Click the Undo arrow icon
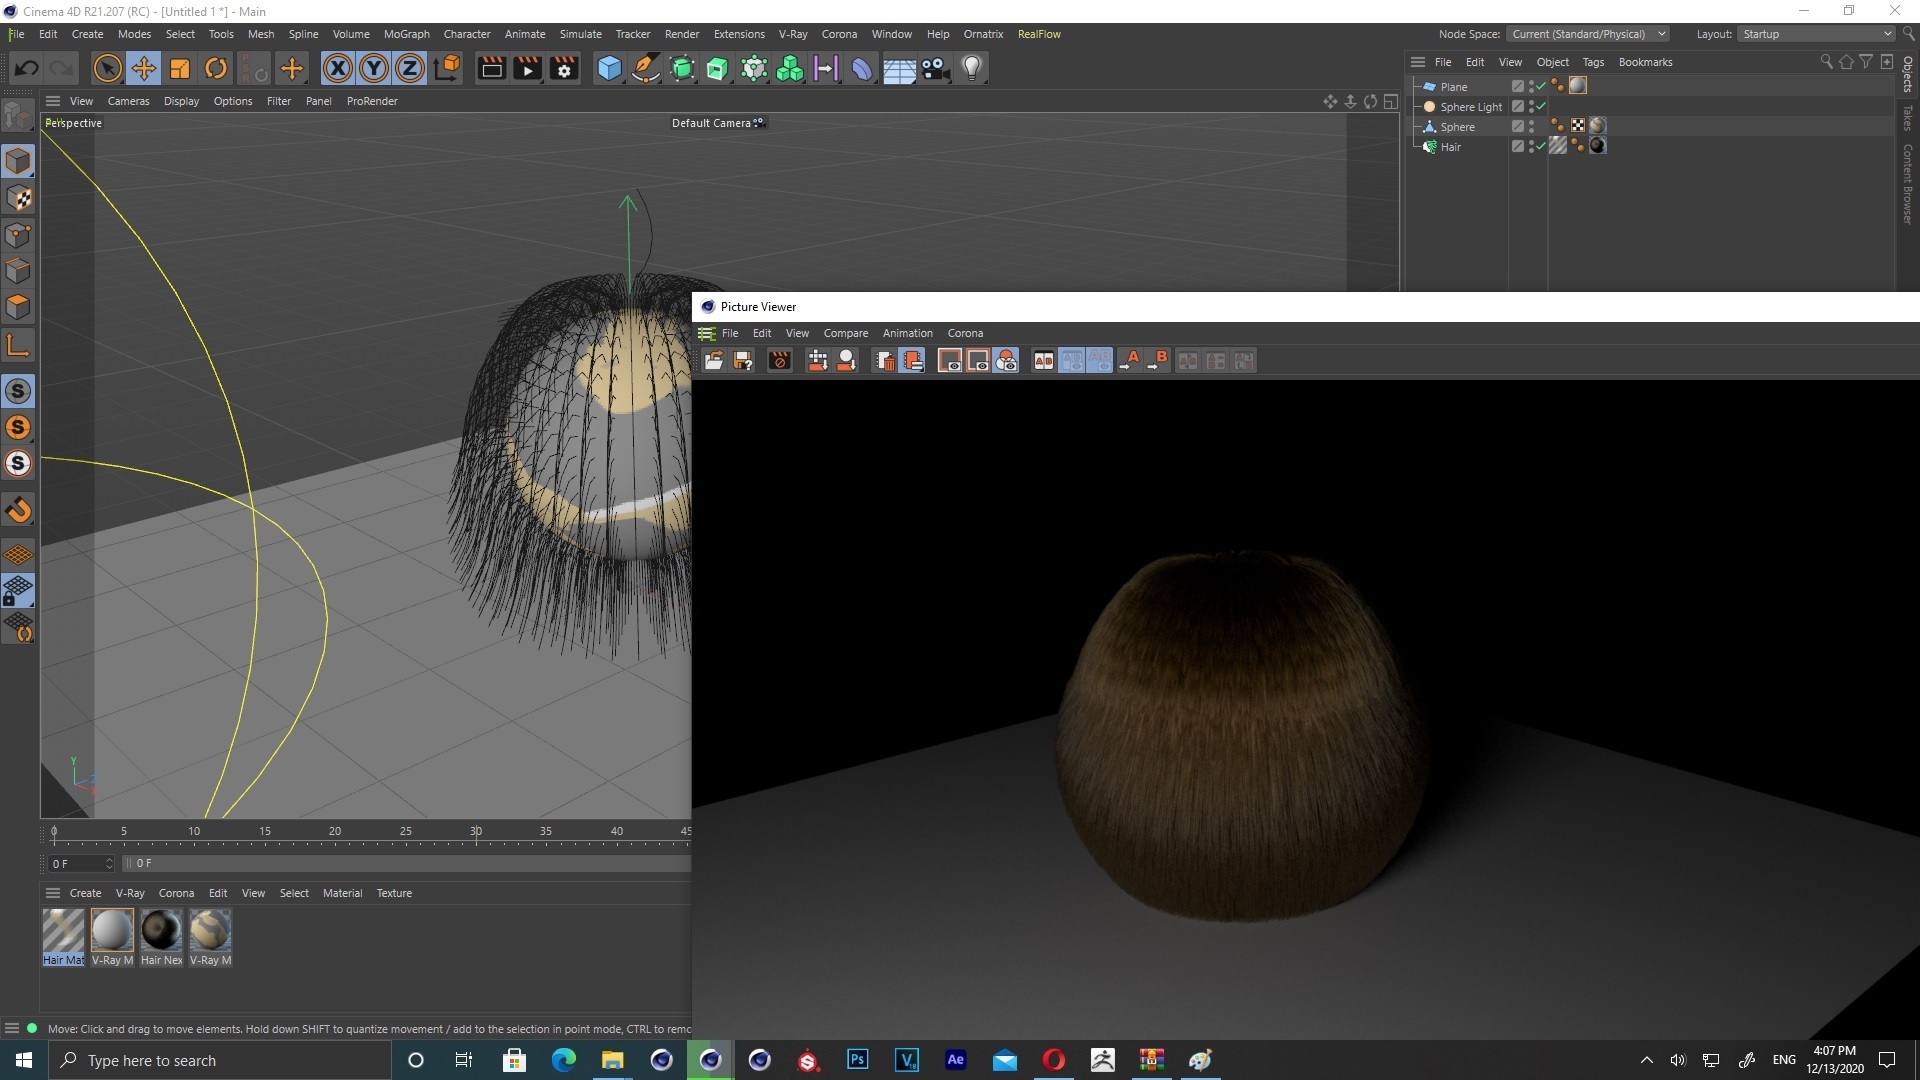Screen dimensions: 1920x1080 [27, 68]
